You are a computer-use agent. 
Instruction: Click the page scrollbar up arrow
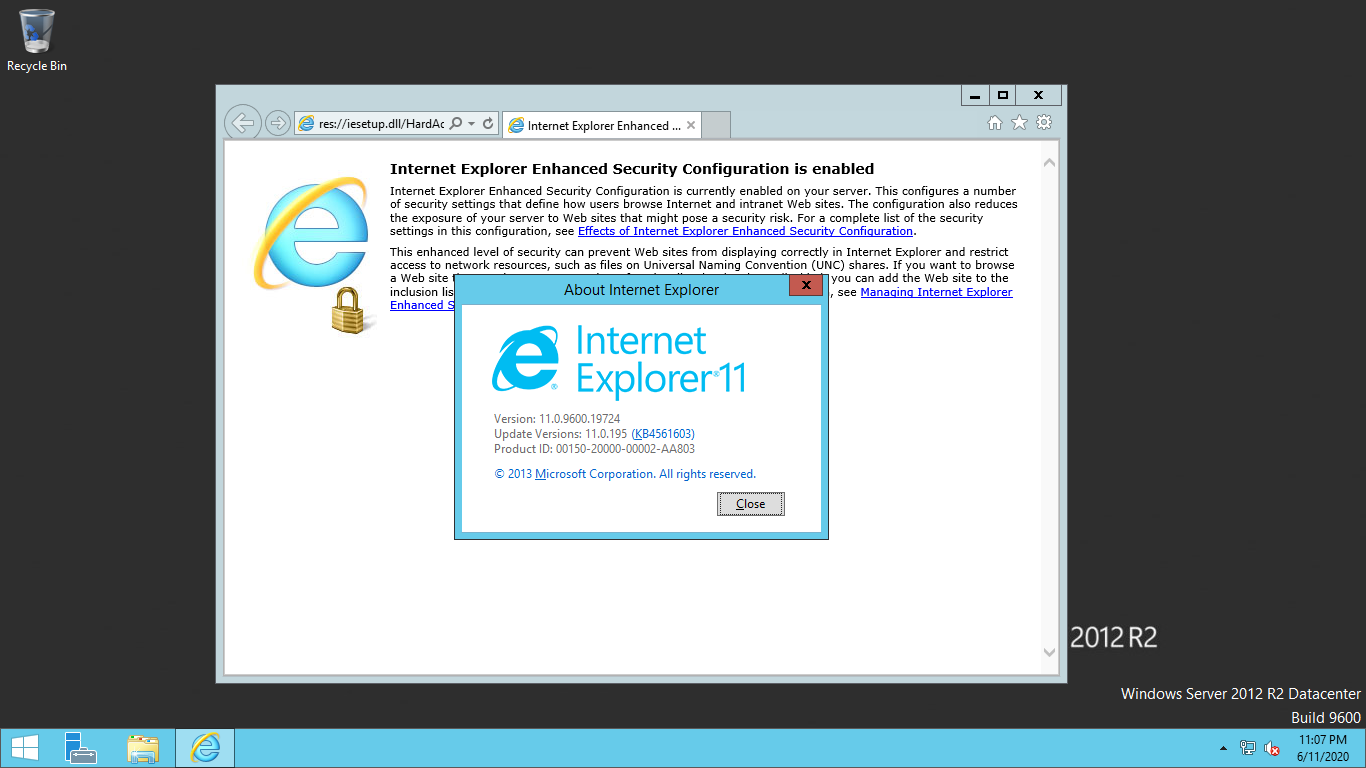(1049, 162)
